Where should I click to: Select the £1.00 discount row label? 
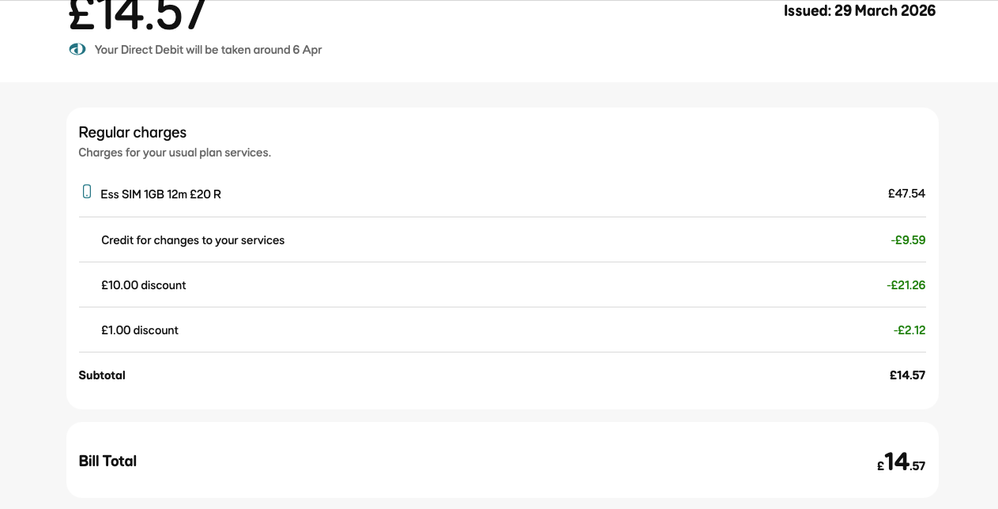139,330
